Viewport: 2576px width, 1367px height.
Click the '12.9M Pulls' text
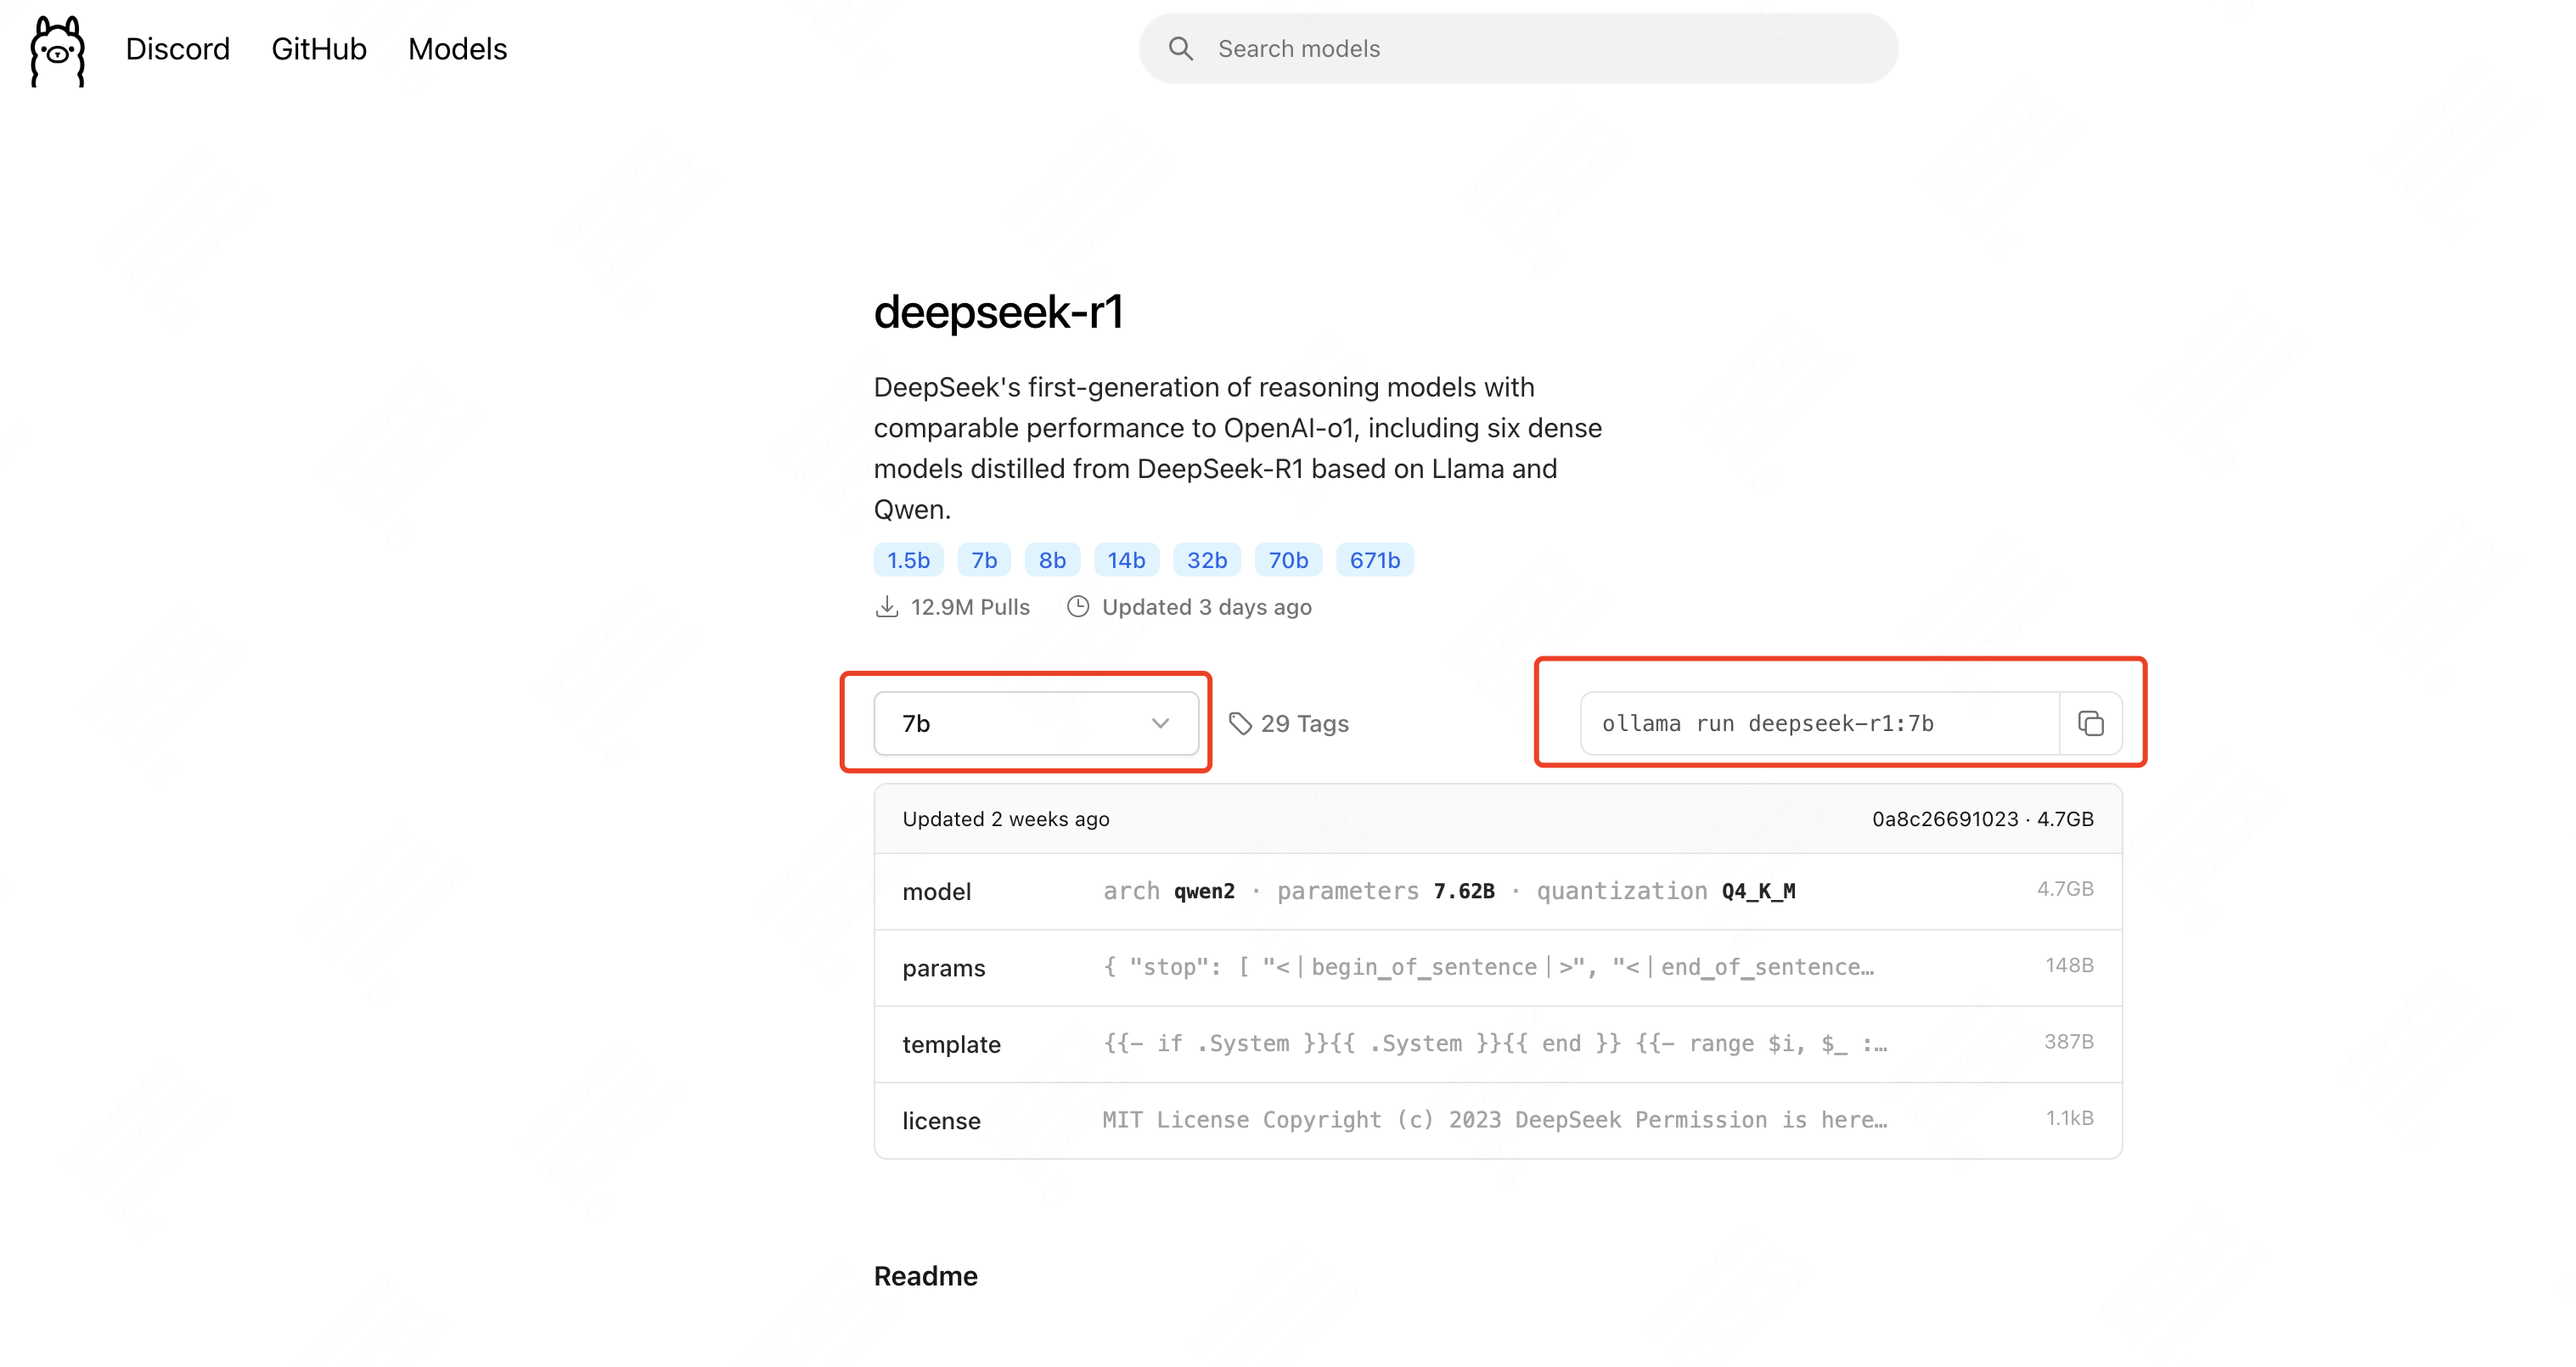point(970,607)
